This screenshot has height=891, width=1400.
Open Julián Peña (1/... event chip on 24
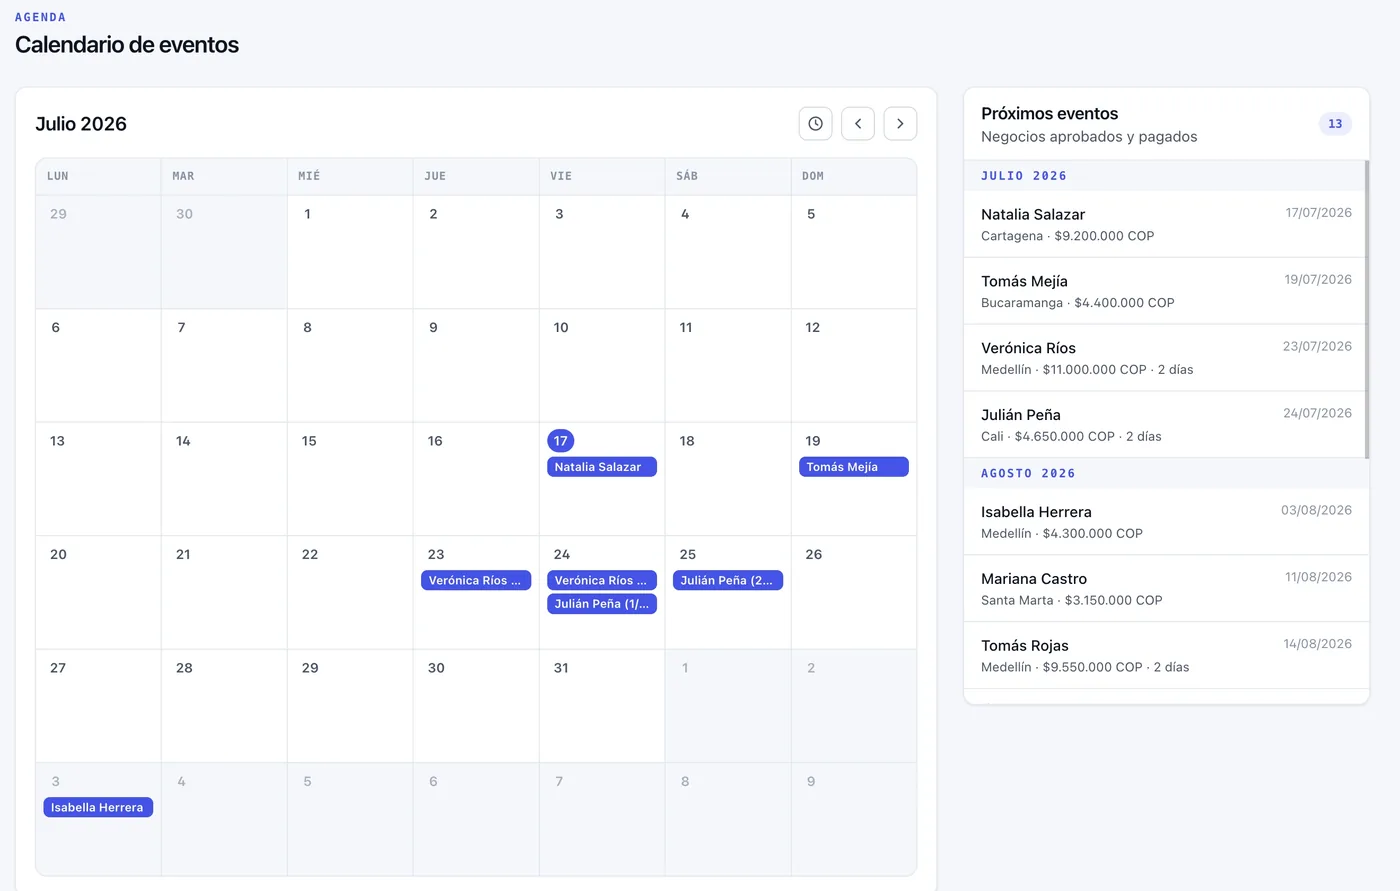point(602,604)
